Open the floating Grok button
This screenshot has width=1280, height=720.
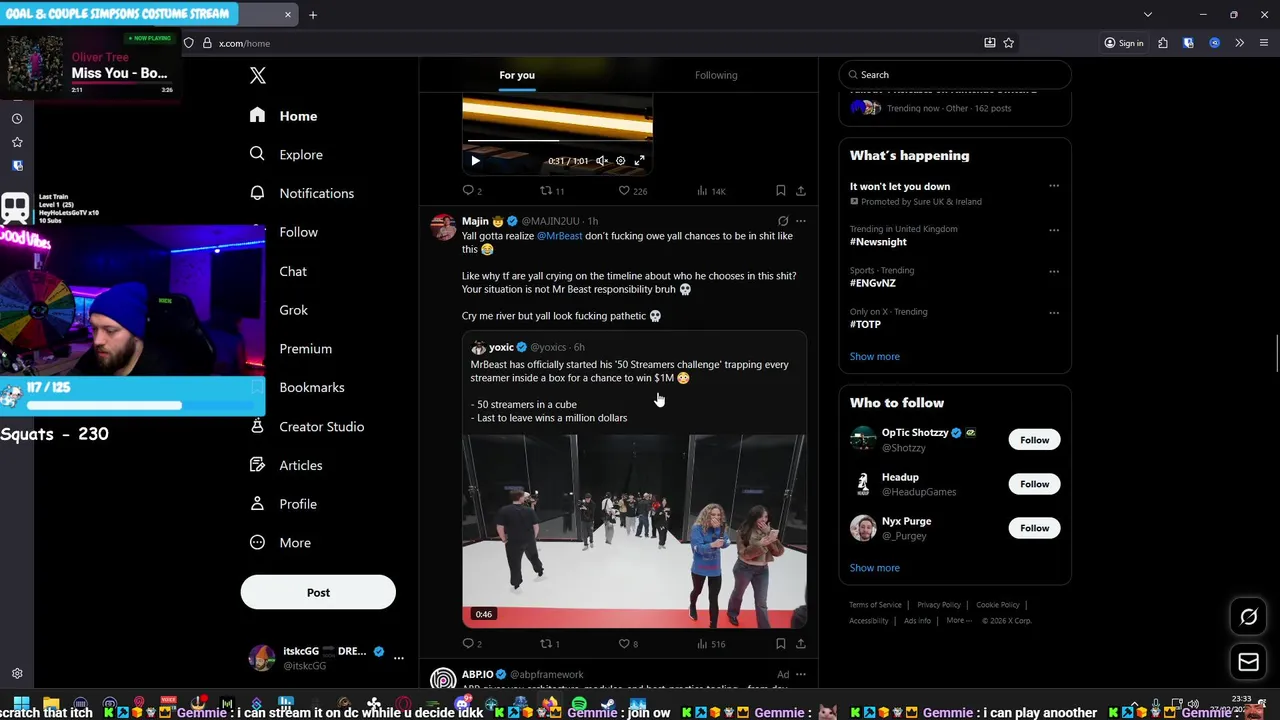[x=1248, y=617]
